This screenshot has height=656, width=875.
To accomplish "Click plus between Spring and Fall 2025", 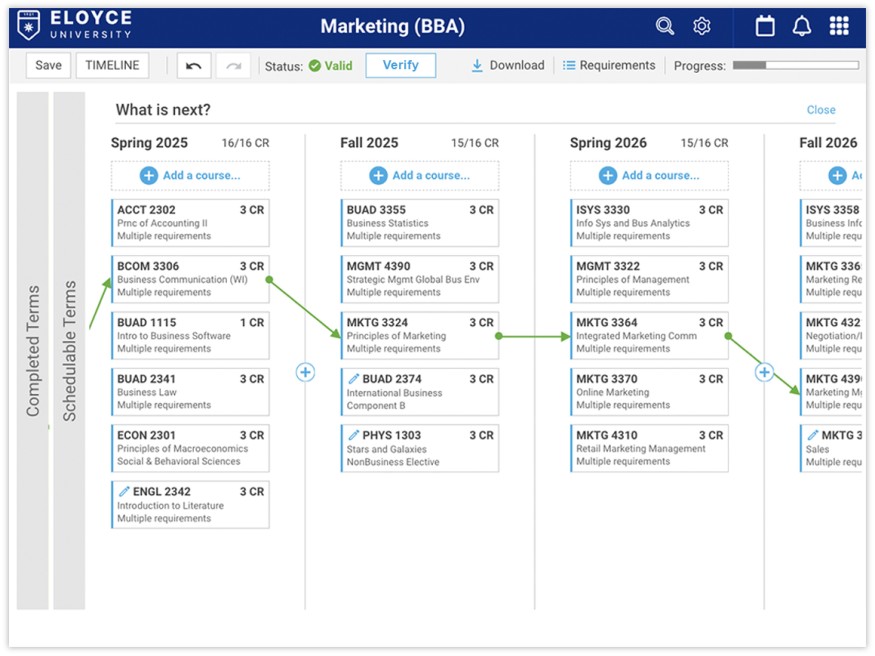I will (305, 372).
